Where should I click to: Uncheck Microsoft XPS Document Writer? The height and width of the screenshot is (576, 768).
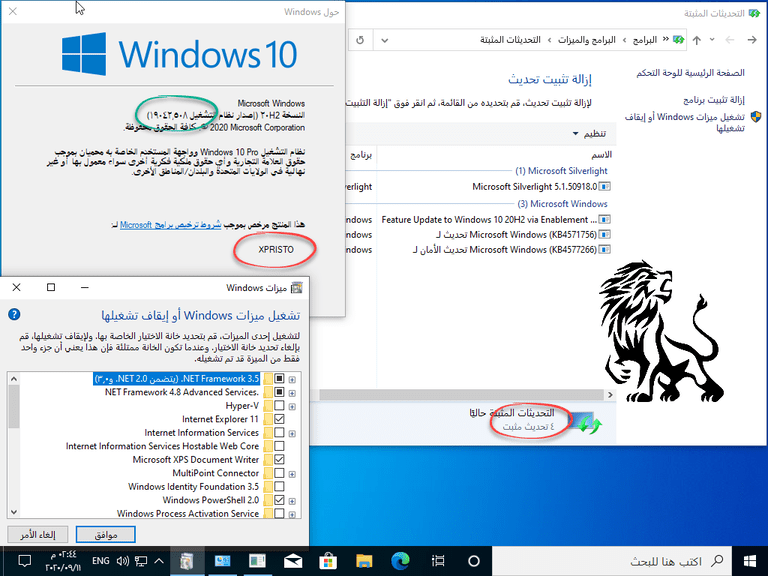pos(279,459)
